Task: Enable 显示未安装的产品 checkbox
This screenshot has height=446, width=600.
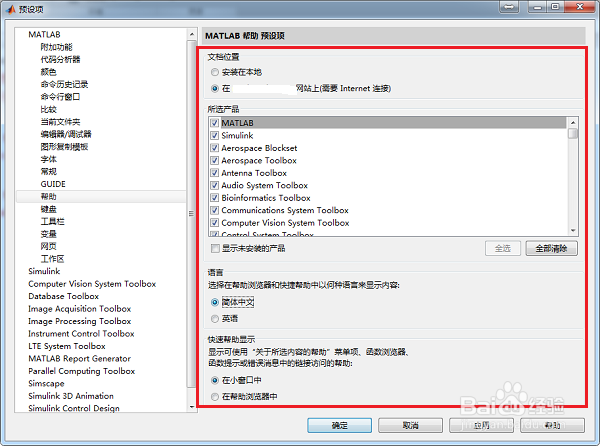Action: click(x=215, y=248)
